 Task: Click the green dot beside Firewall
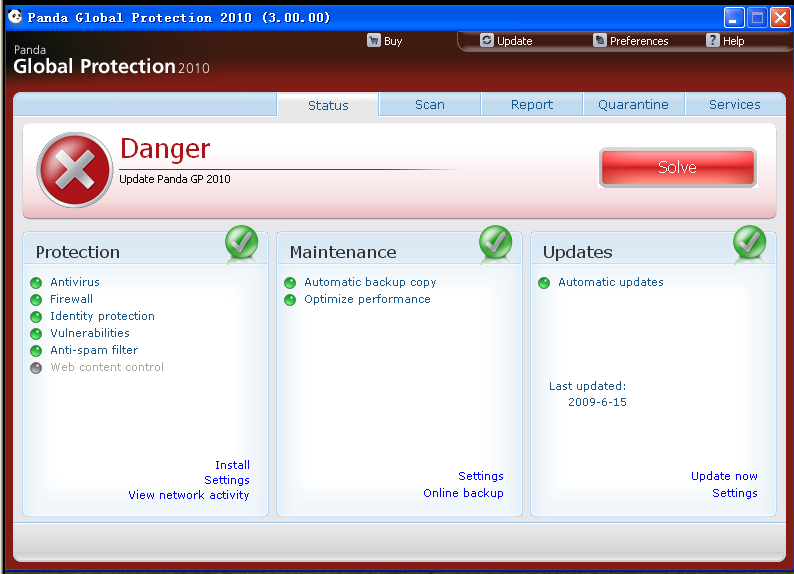click(36, 300)
